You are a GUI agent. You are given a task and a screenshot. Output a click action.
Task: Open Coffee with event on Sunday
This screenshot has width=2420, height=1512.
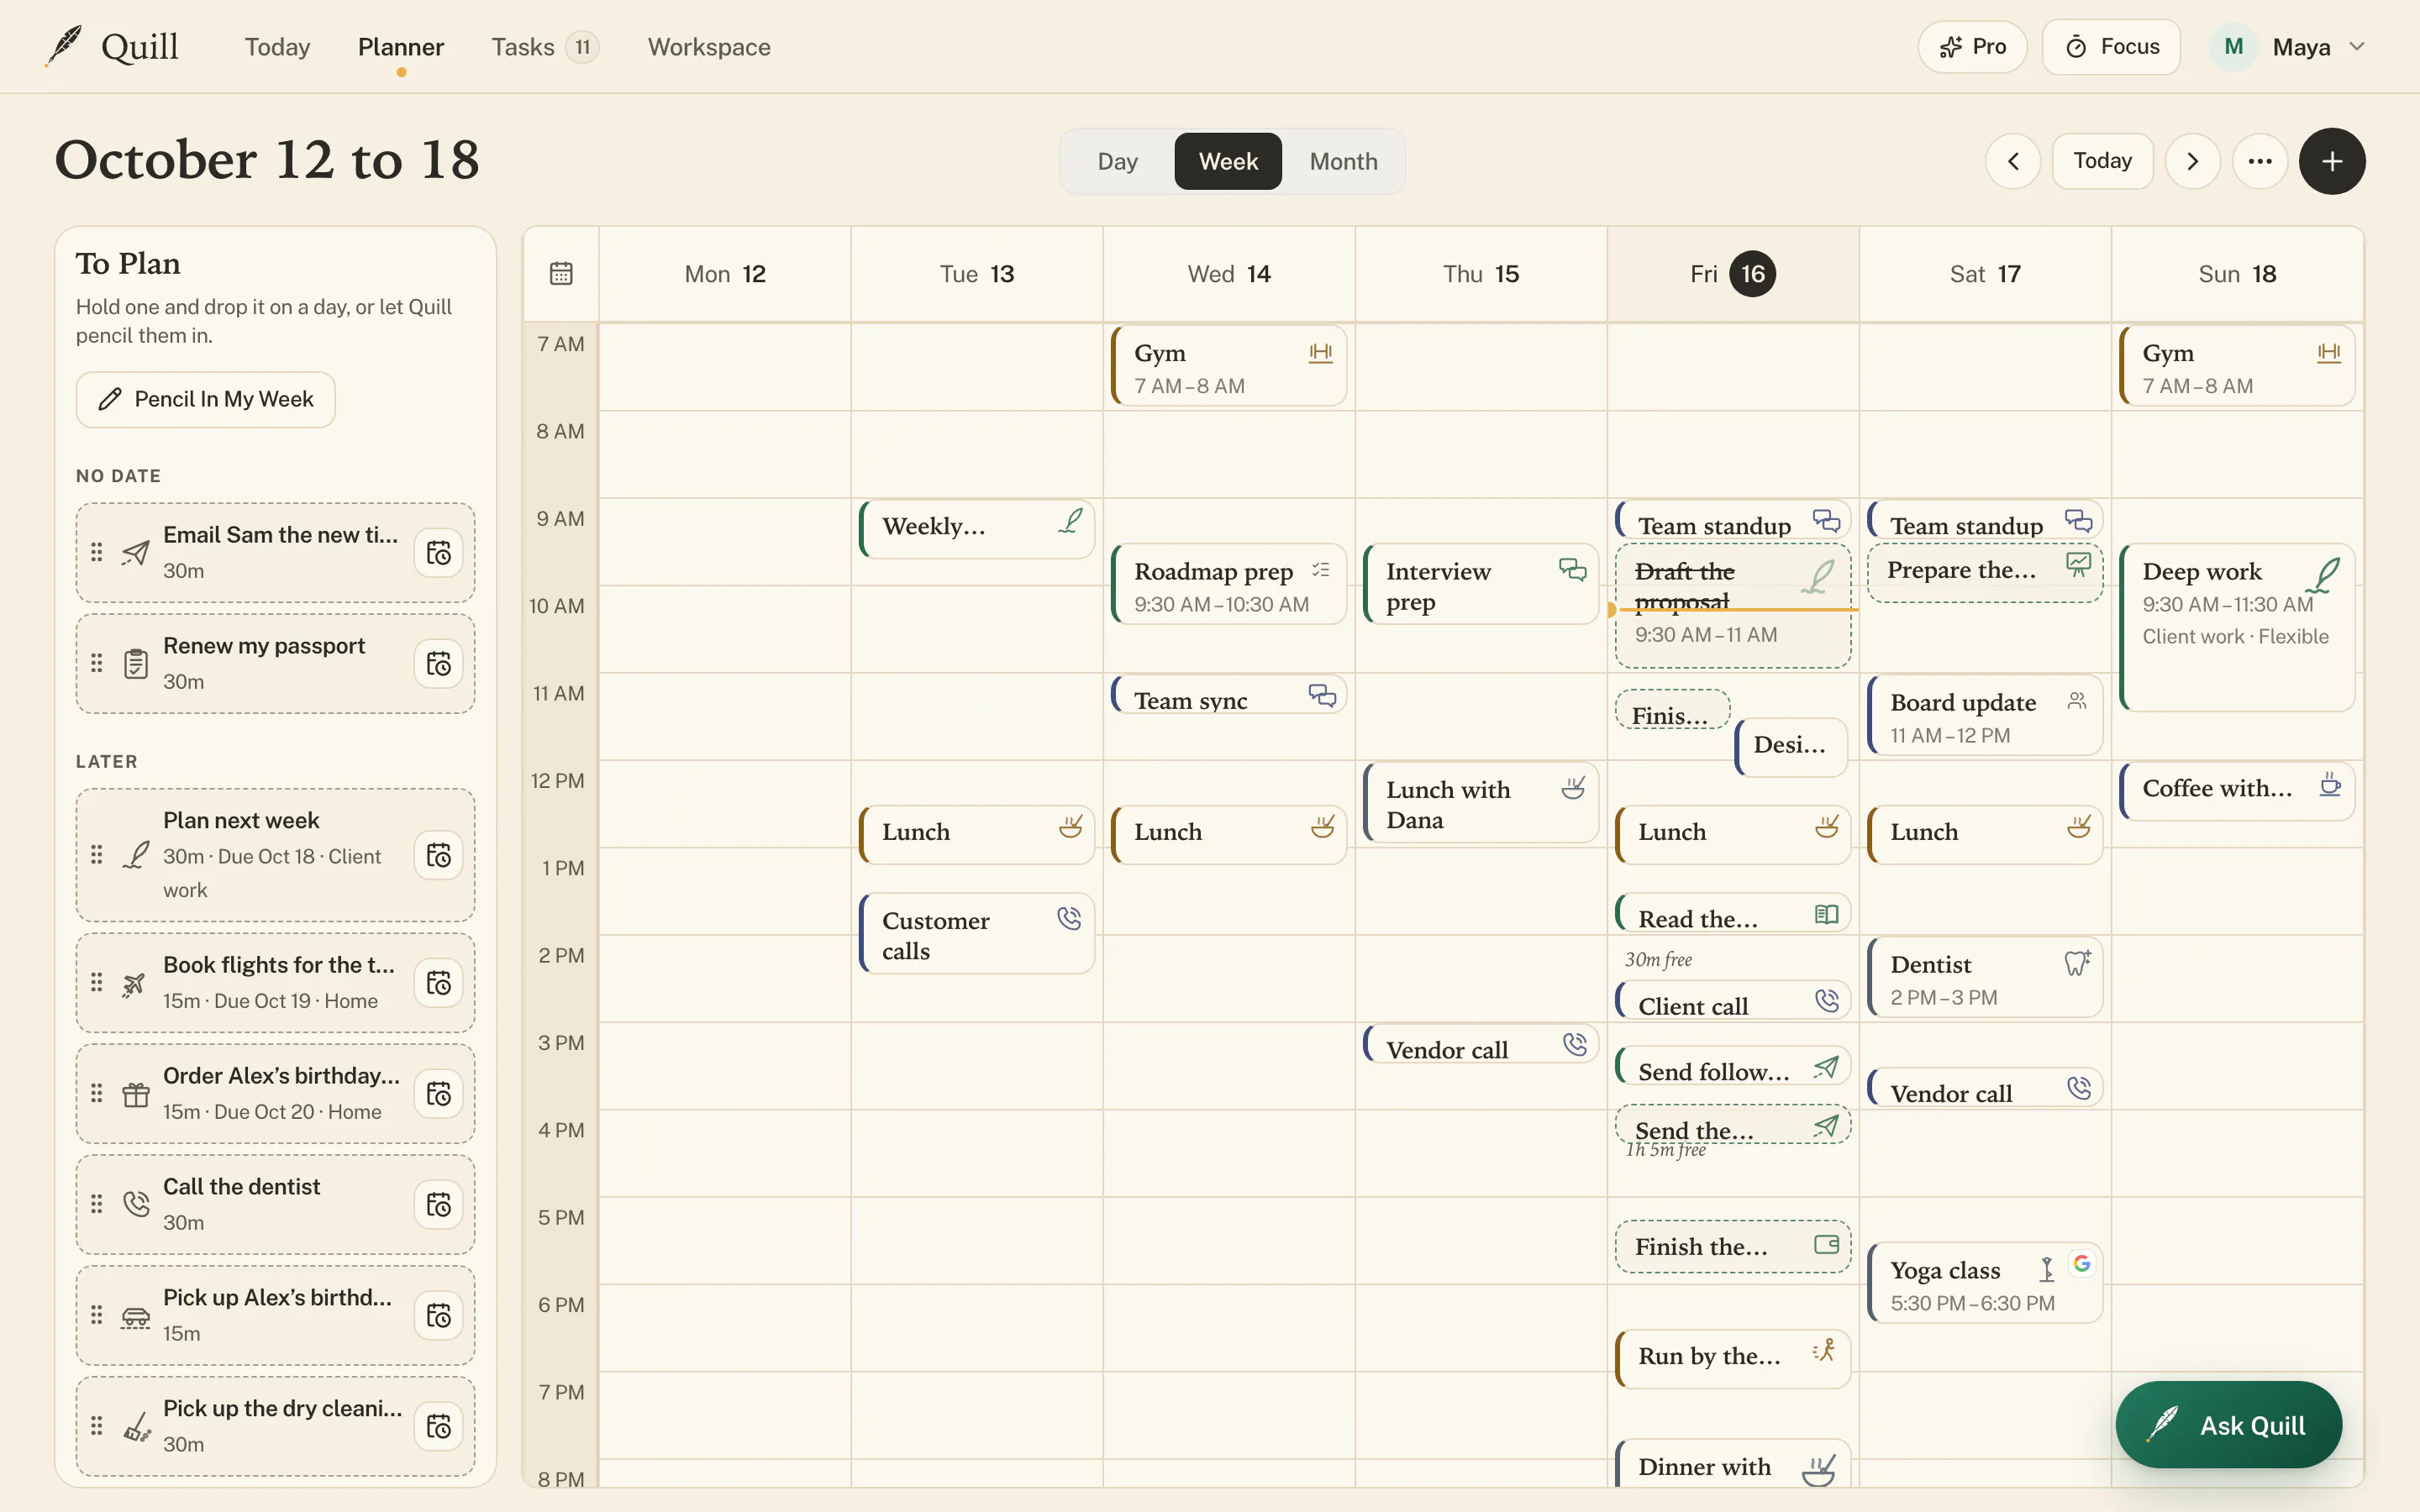tap(2237, 790)
